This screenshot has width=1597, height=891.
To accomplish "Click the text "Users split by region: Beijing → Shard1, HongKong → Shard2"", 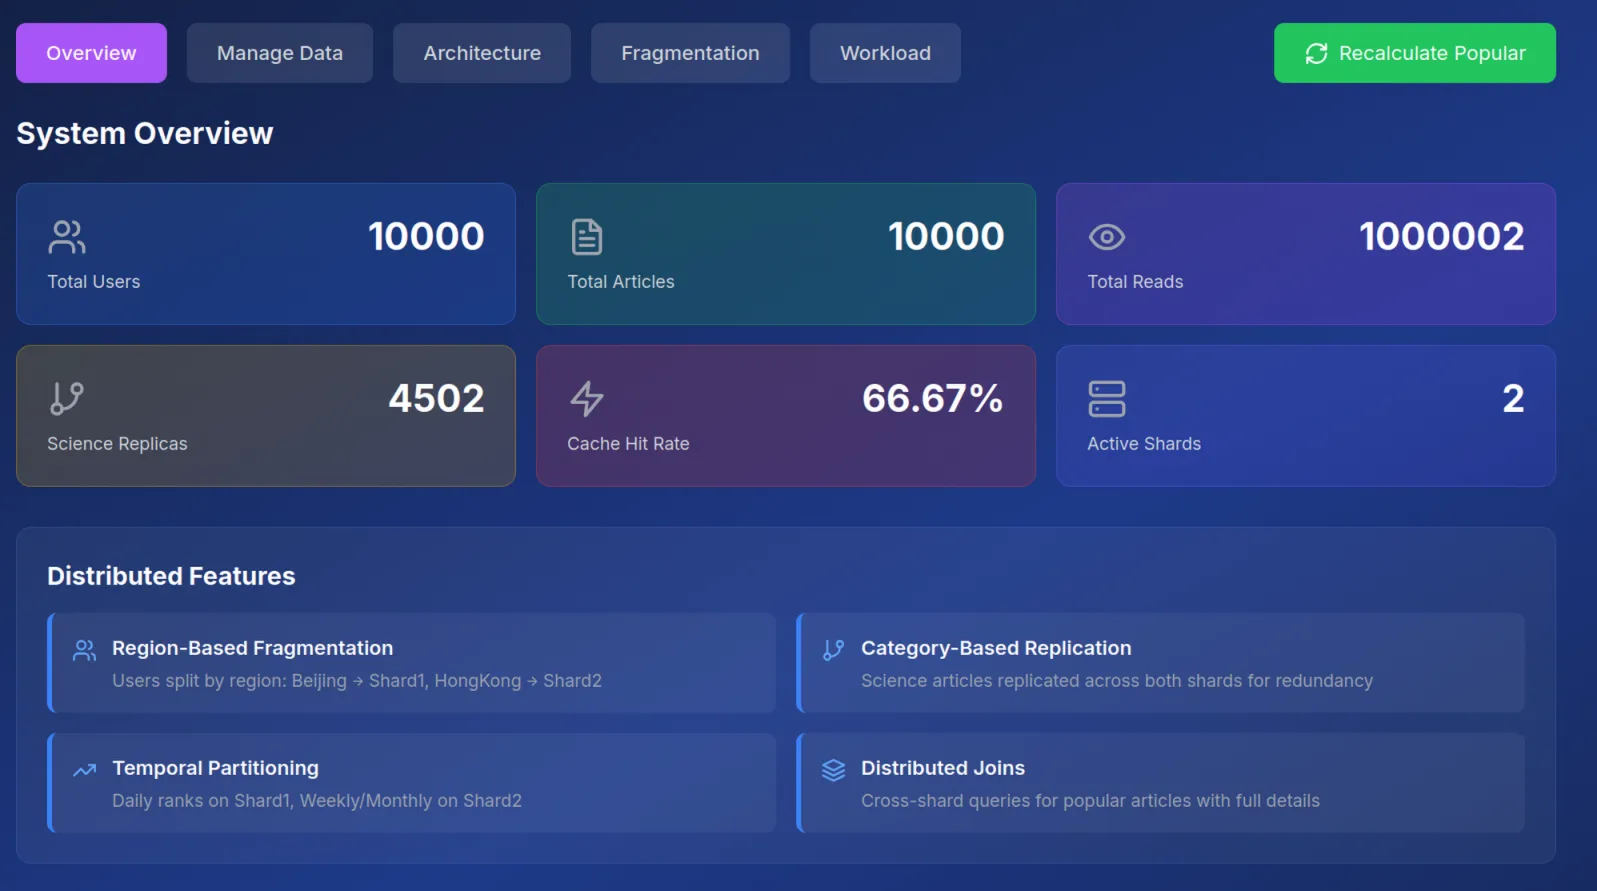I will coord(357,681).
